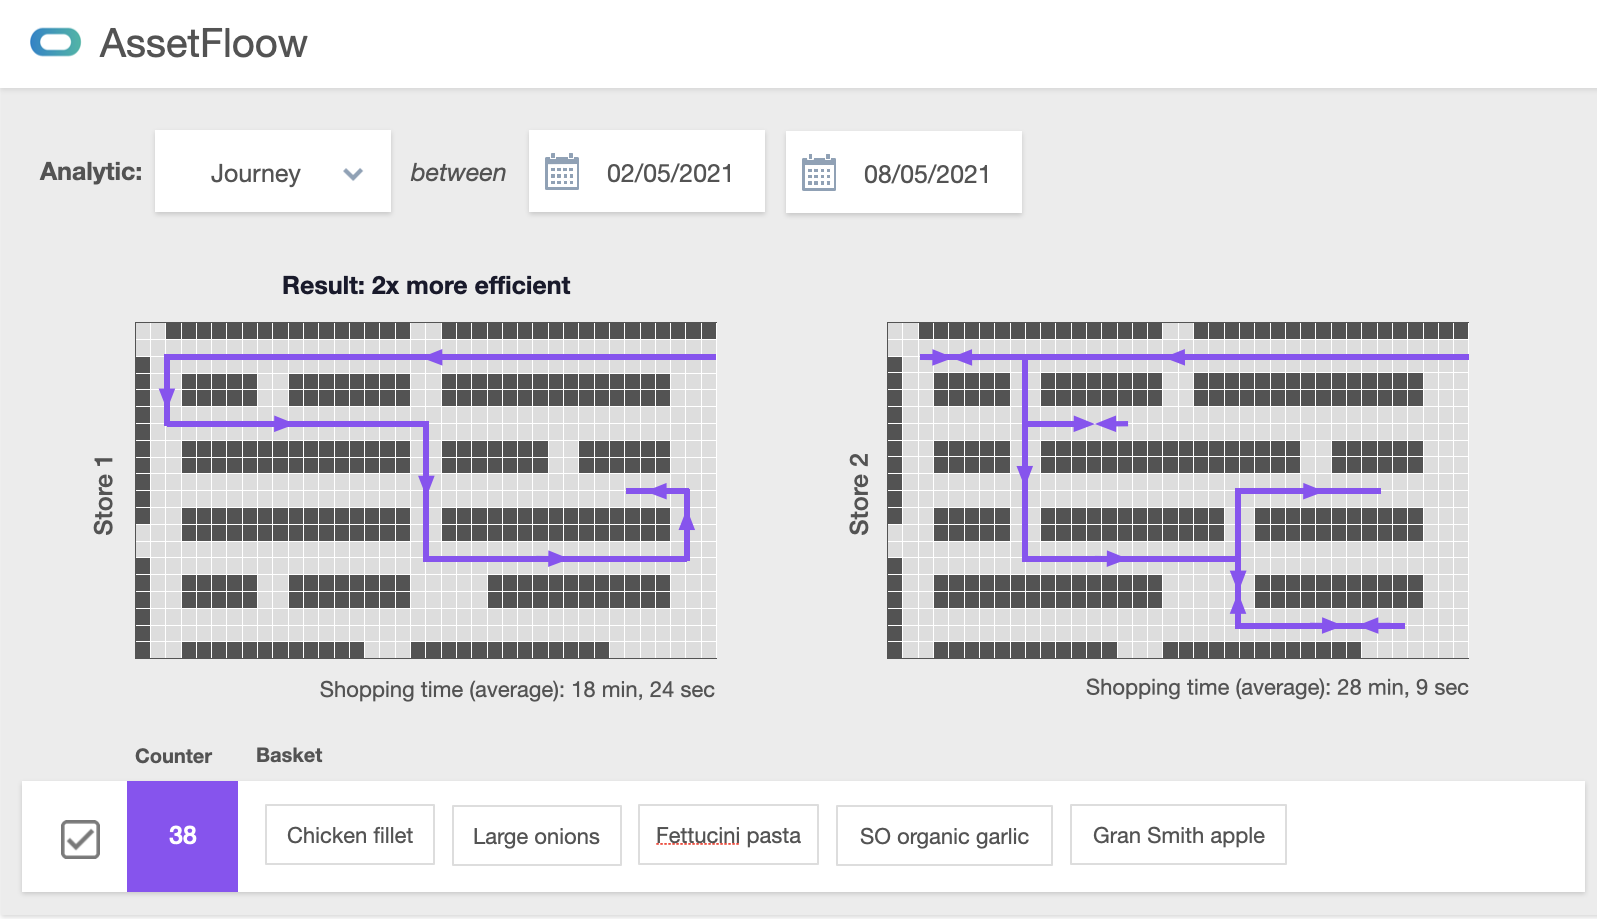
Task: Select the Large onions basket item
Action: (x=536, y=836)
